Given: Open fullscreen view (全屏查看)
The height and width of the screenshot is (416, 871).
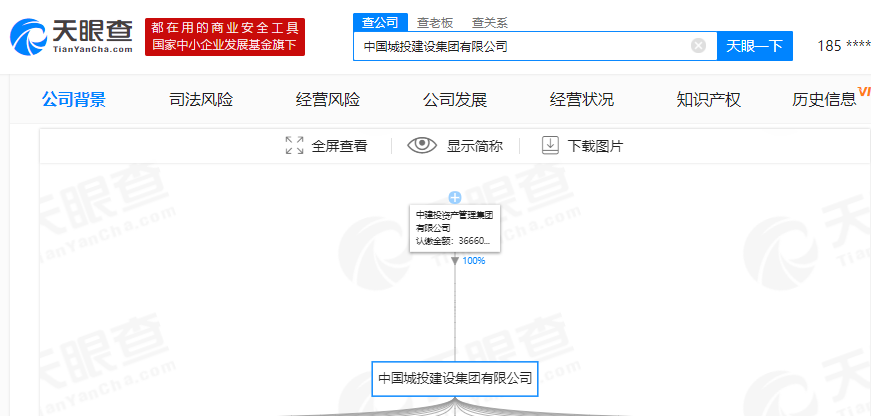Looking at the screenshot, I should (326, 146).
